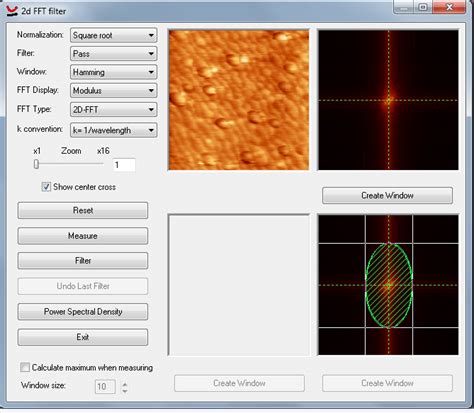Click the zoom value field showing 1
The height and width of the screenshot is (413, 474).
click(x=124, y=165)
